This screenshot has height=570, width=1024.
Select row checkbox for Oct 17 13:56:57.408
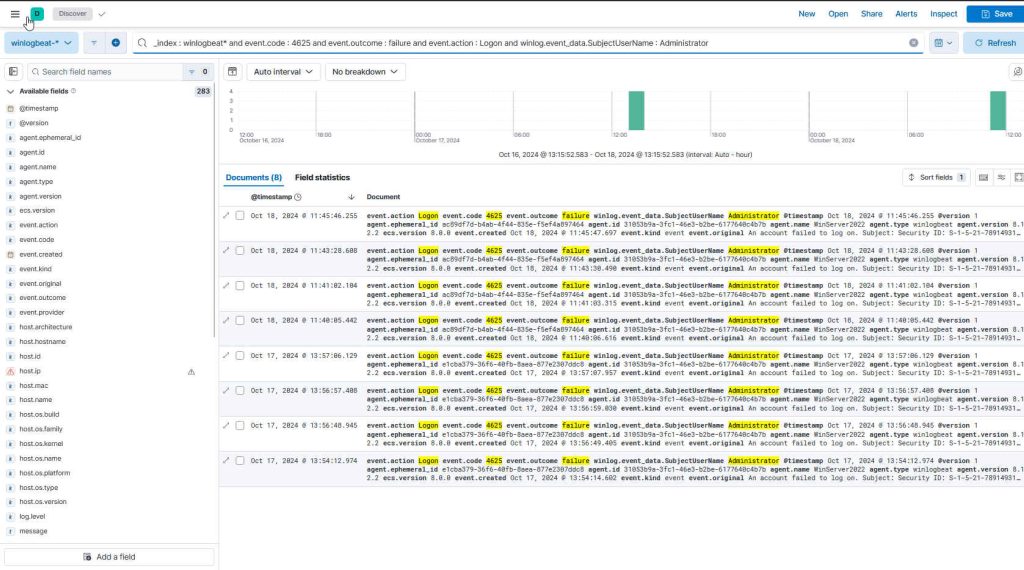(240, 390)
